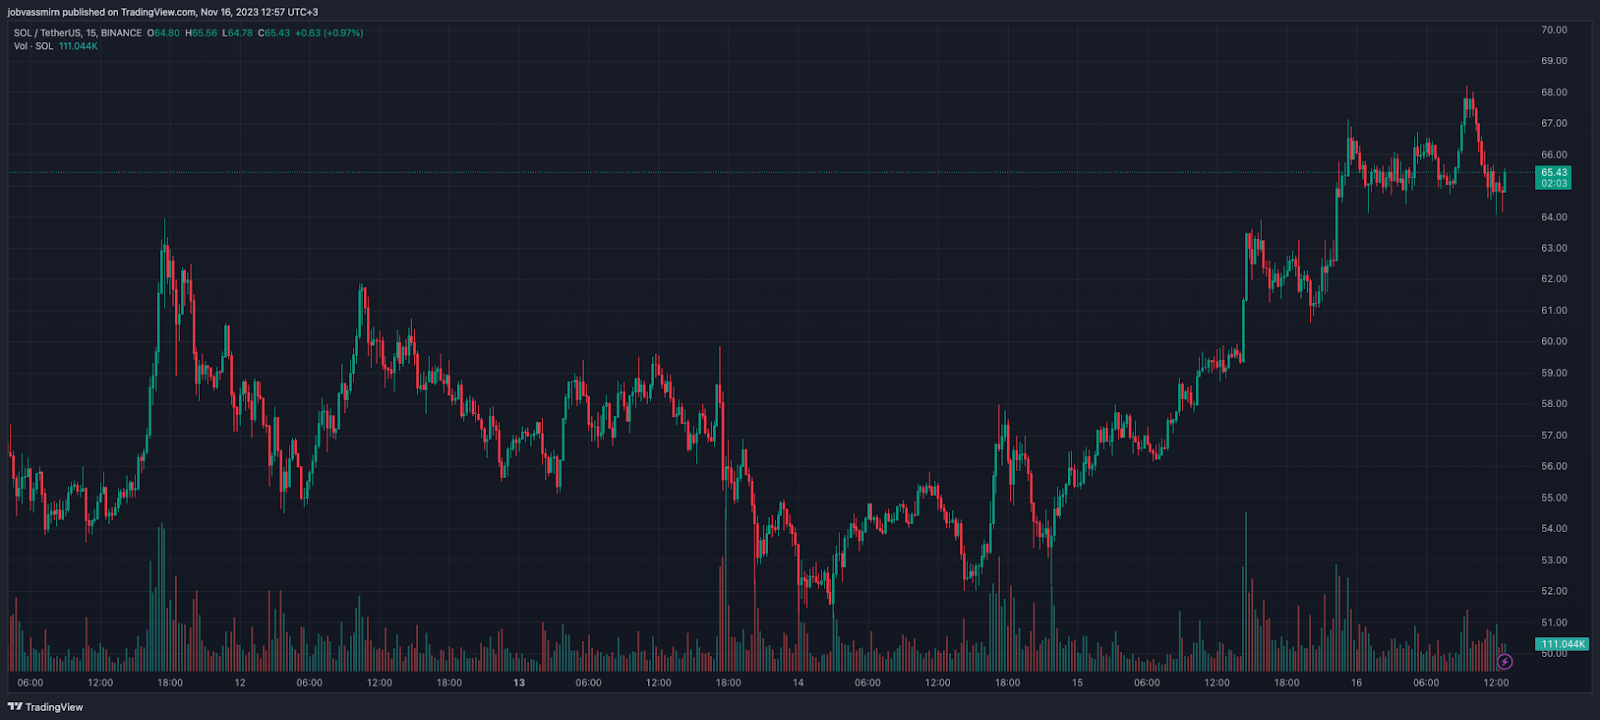Click the 68.00 price axis label
This screenshot has width=1600, height=720.
pyautogui.click(x=1553, y=92)
